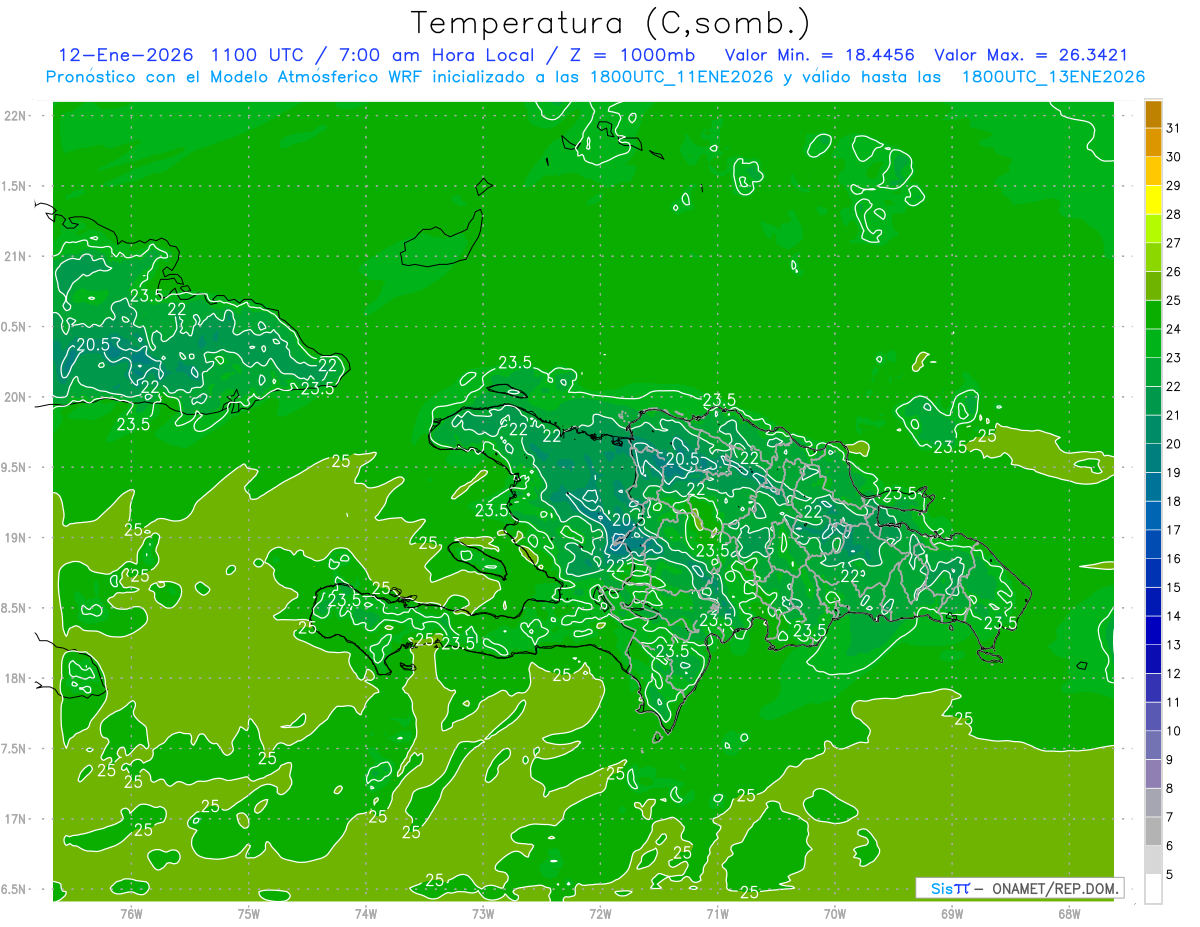Click the '18N' latitude axis label
The image size is (1200, 927).
pos(15,678)
